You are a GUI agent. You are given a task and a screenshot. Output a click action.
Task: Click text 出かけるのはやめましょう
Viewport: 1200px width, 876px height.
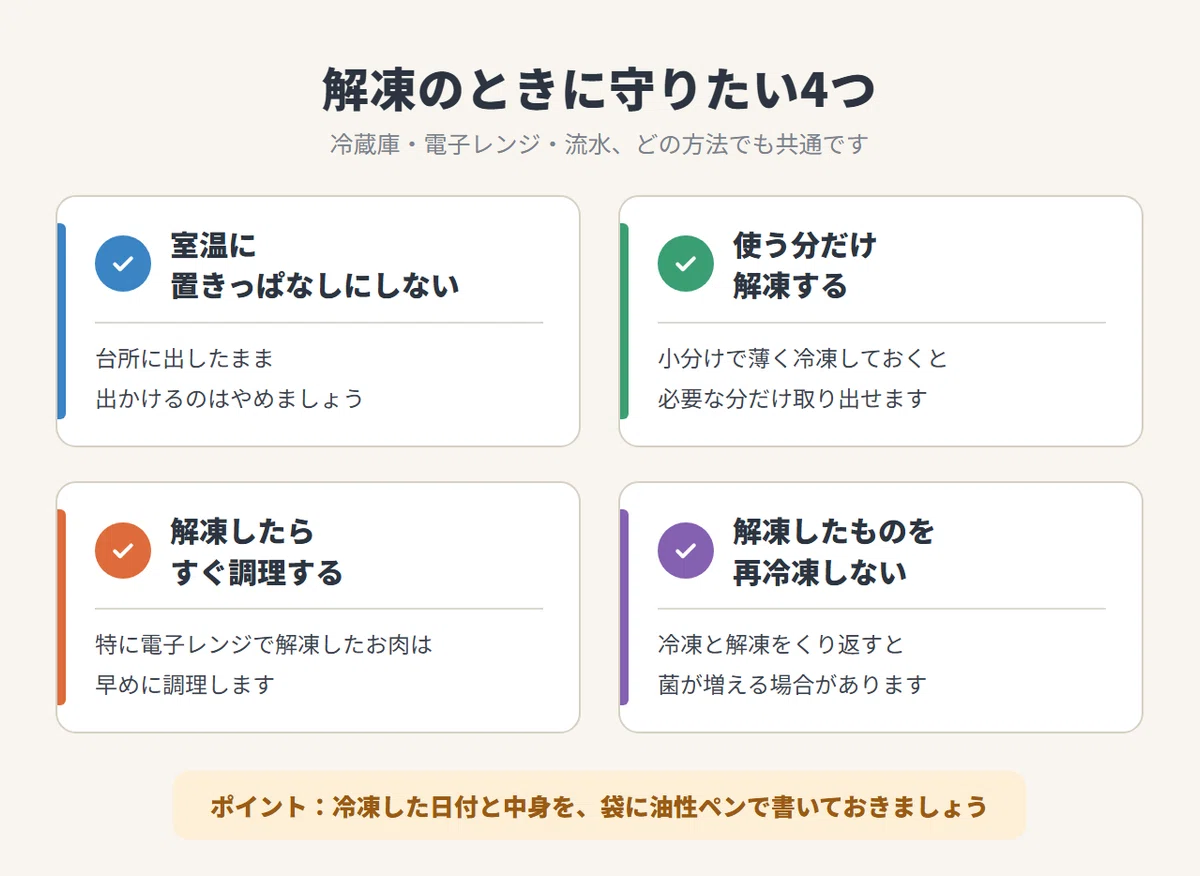pyautogui.click(x=229, y=399)
